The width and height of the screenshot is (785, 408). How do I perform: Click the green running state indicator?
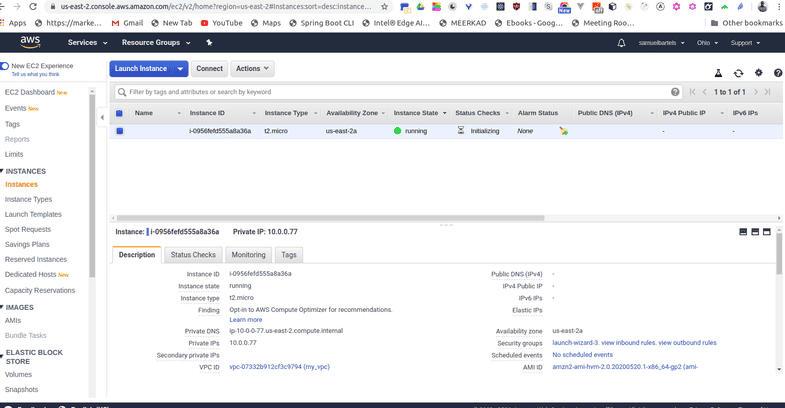click(x=398, y=131)
